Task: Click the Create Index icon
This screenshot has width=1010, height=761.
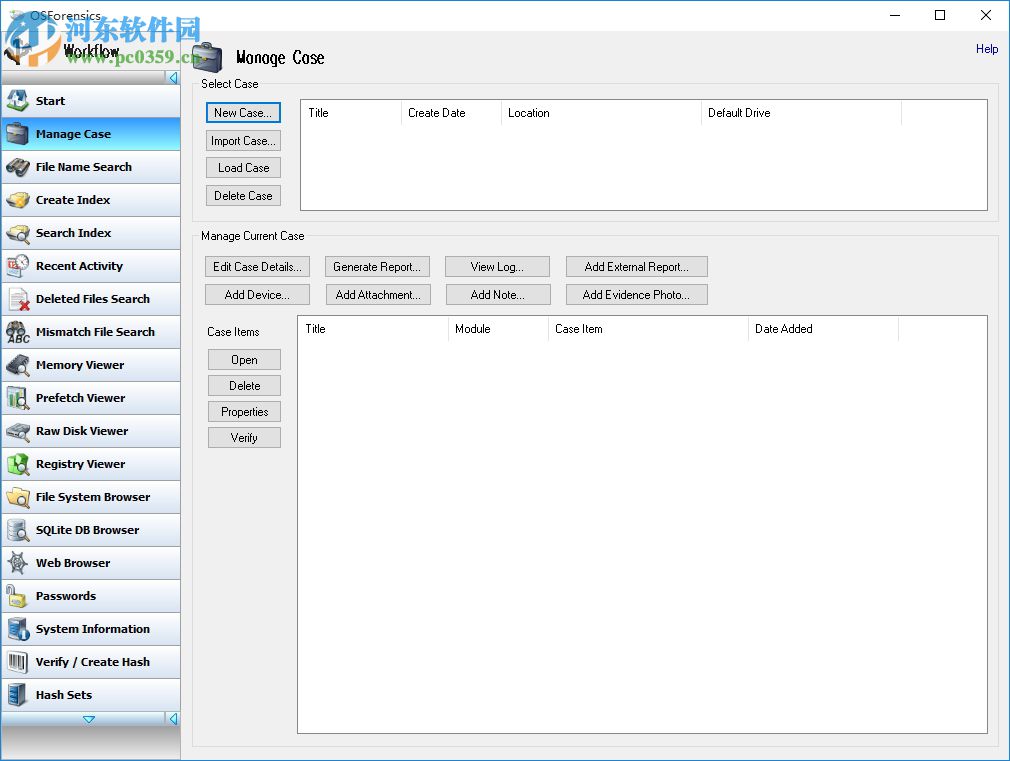Action: [17, 200]
